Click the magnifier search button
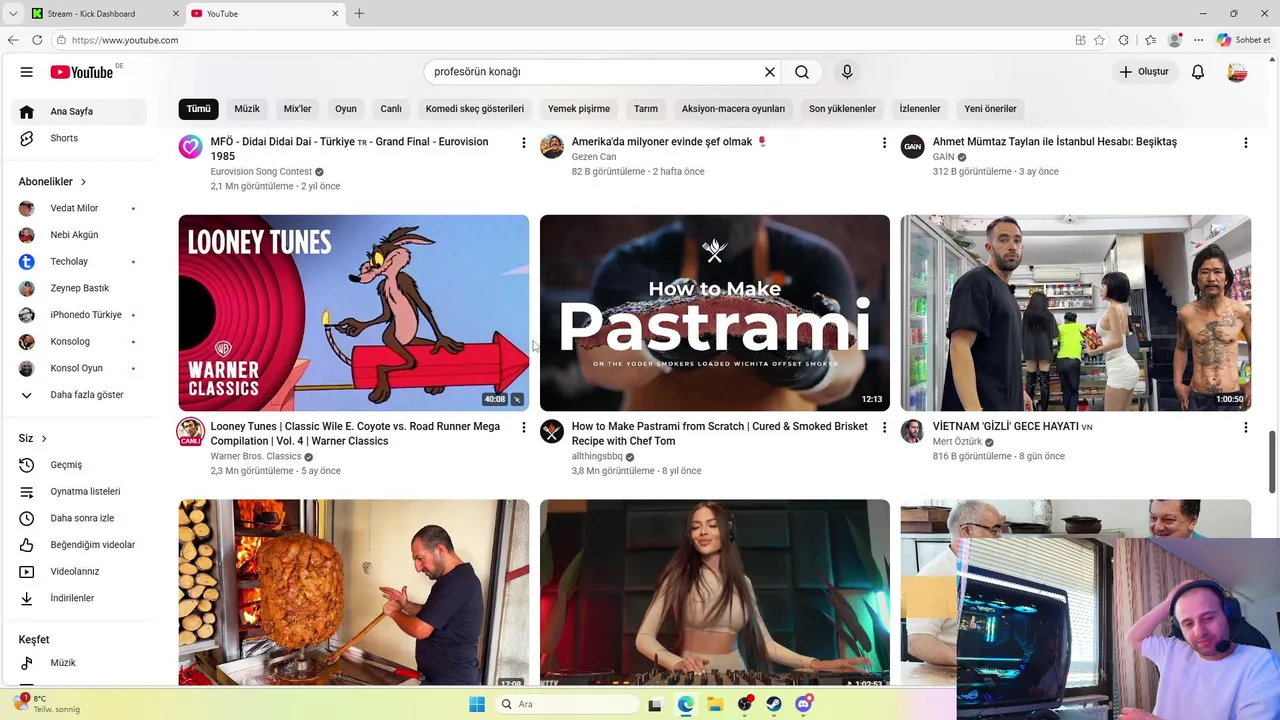 [802, 72]
